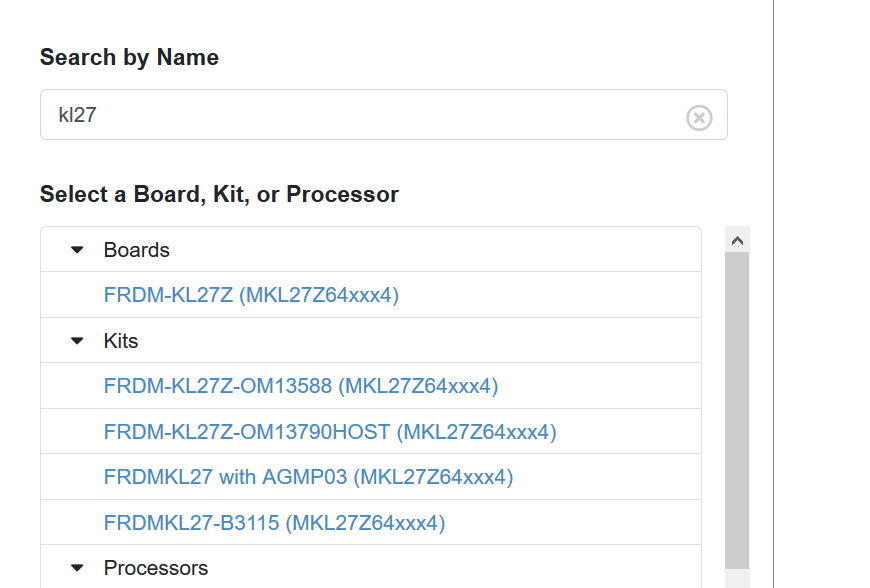870x588 pixels.
Task: Click scrollbar track below the thumb
Action: [737, 578]
